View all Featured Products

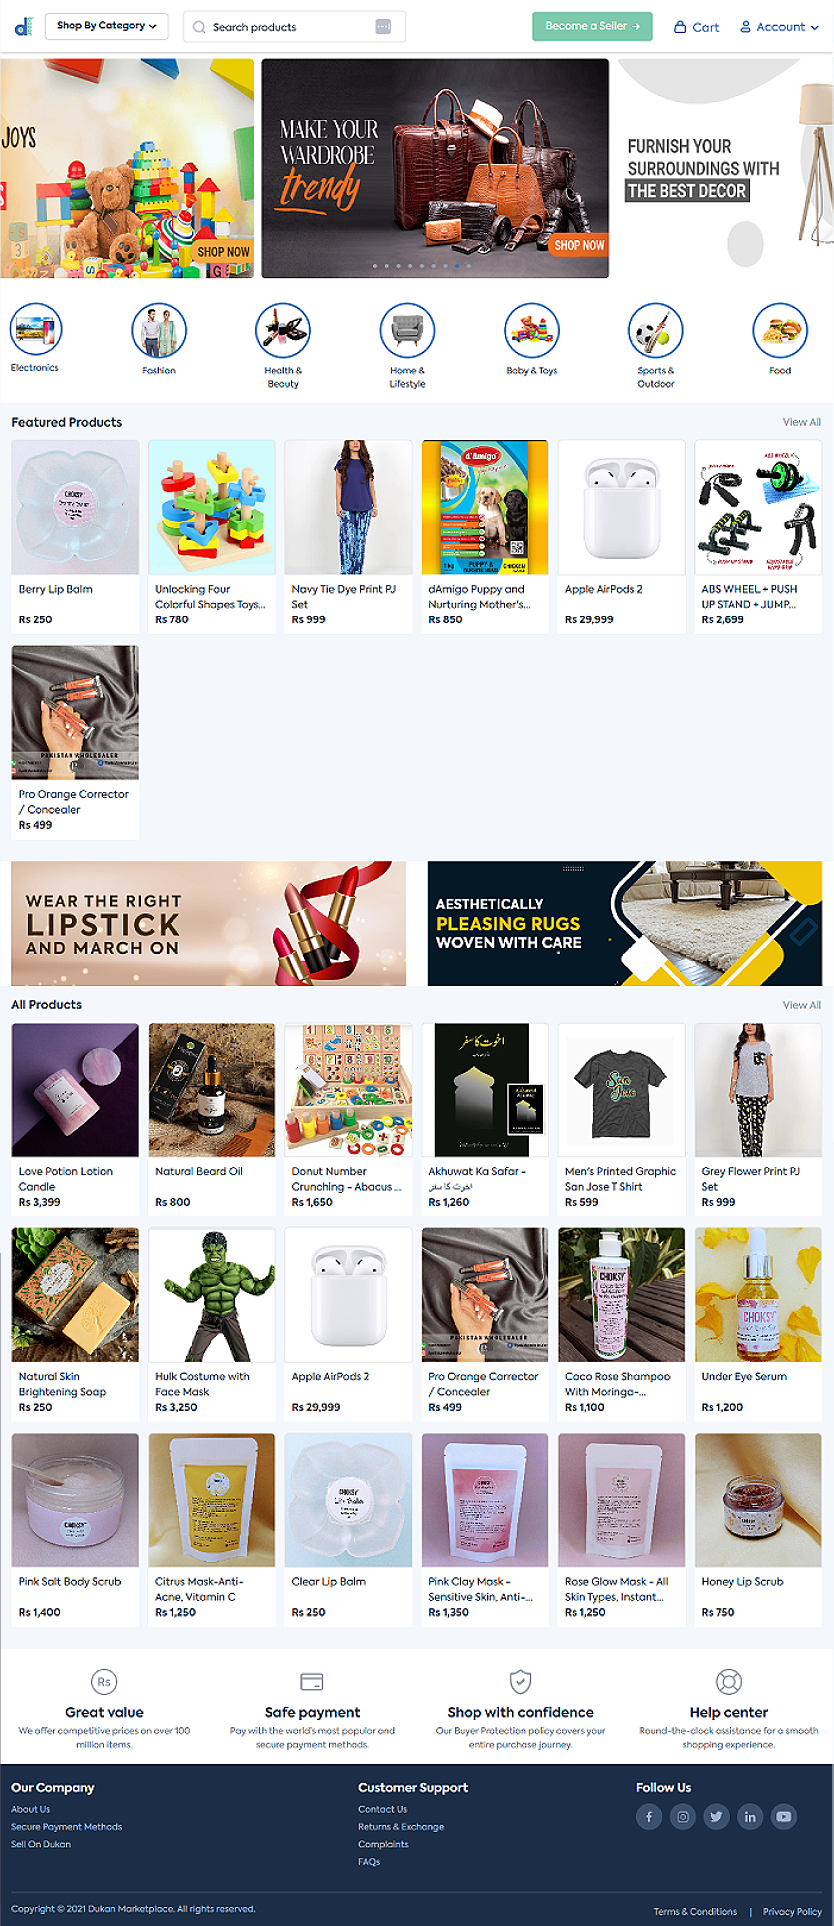click(801, 422)
